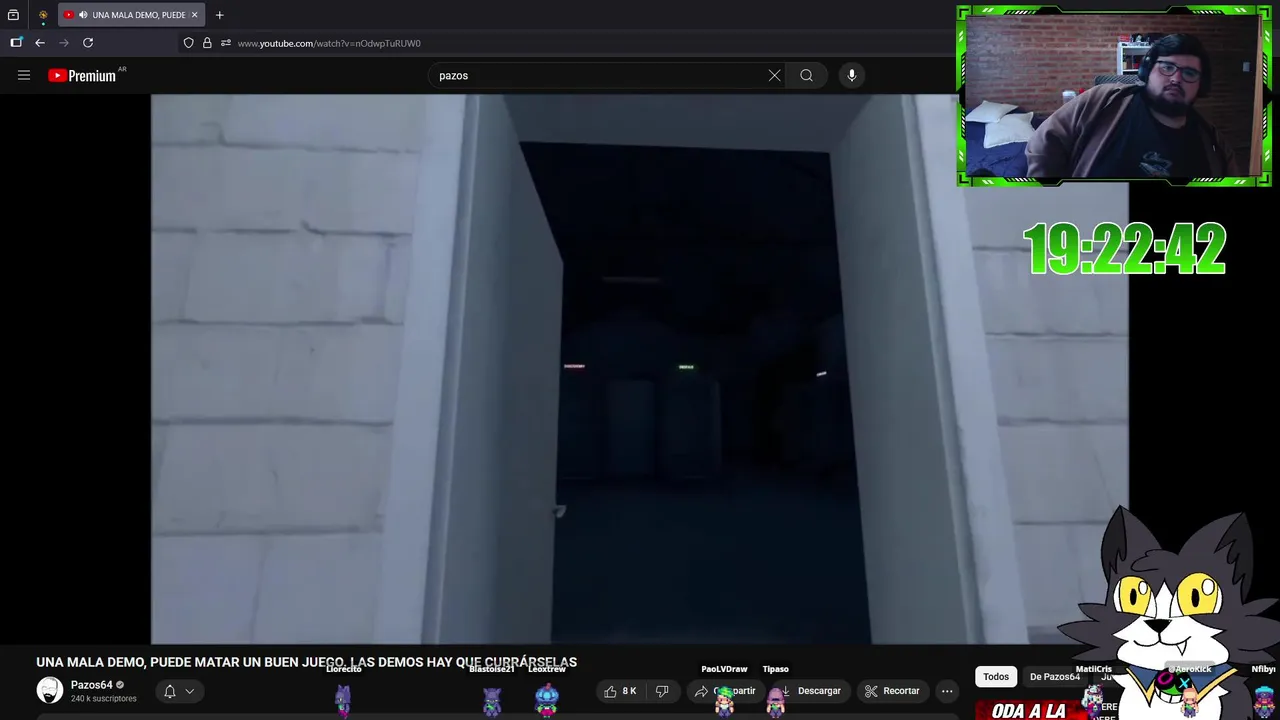This screenshot has width=1280, height=720.
Task: Close the UNA MALA DEMO tab
Action: tap(194, 15)
